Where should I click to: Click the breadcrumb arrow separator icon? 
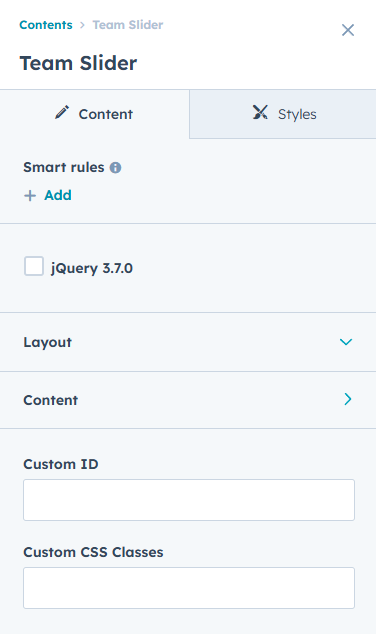click(x=82, y=25)
